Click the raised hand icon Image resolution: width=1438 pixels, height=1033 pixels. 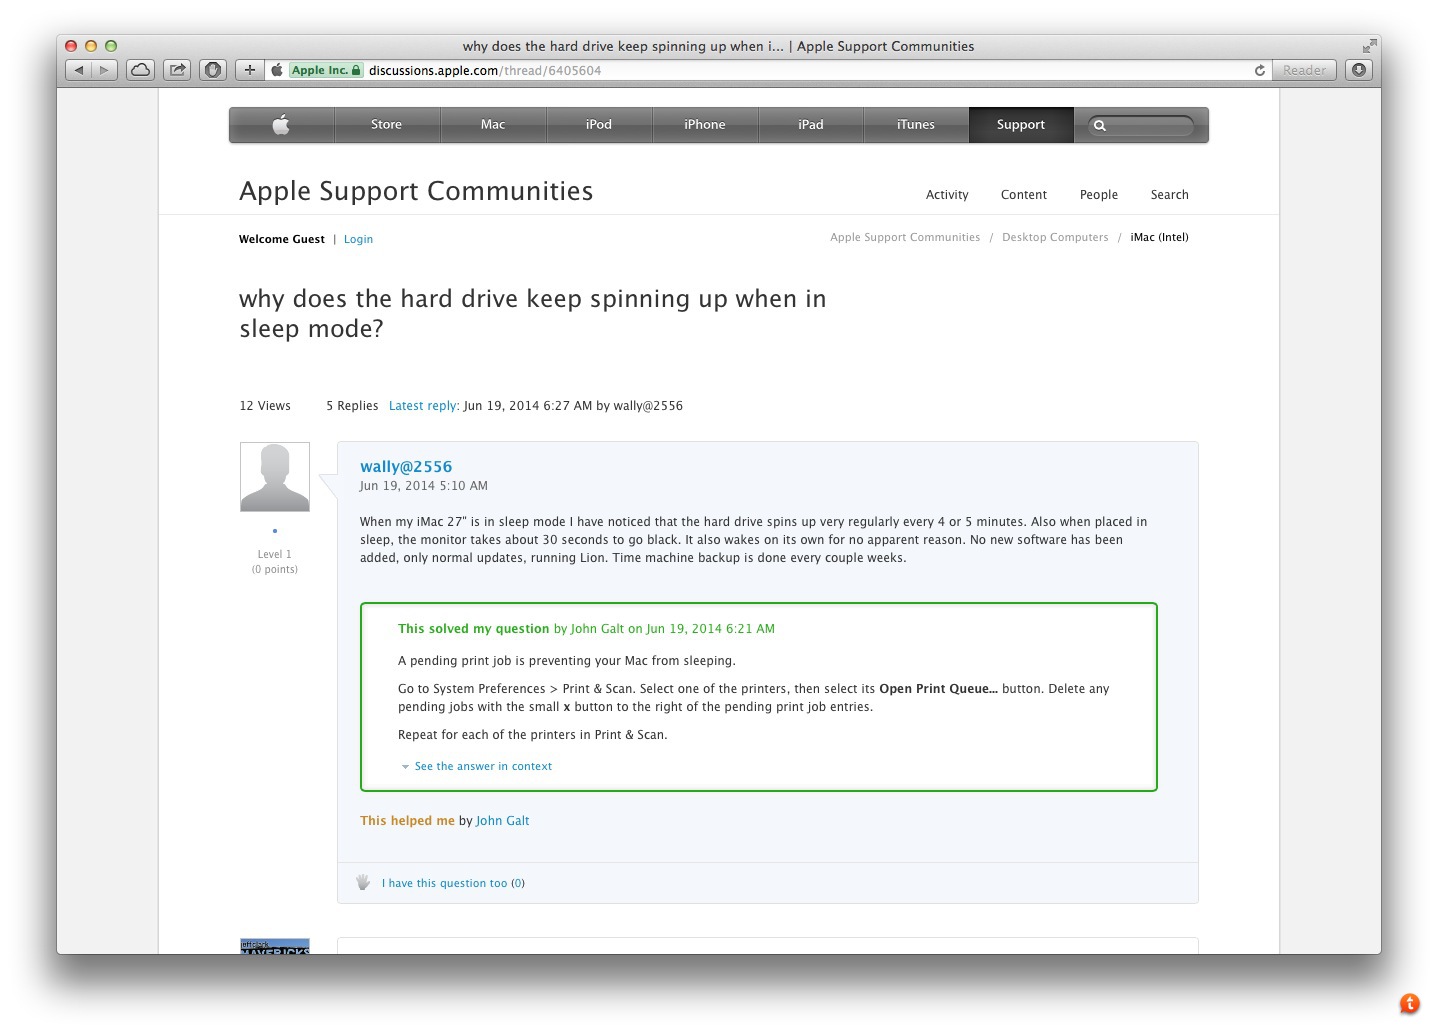pyautogui.click(x=363, y=882)
